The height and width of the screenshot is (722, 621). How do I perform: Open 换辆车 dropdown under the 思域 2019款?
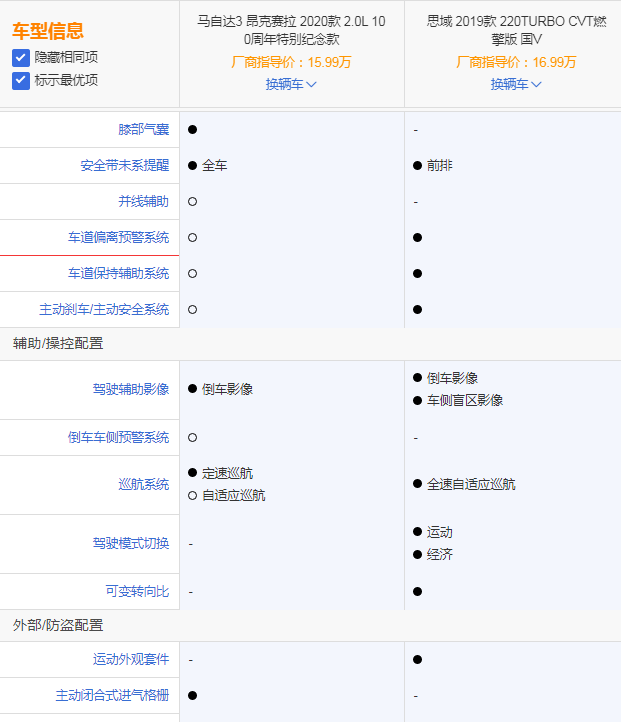(516, 85)
